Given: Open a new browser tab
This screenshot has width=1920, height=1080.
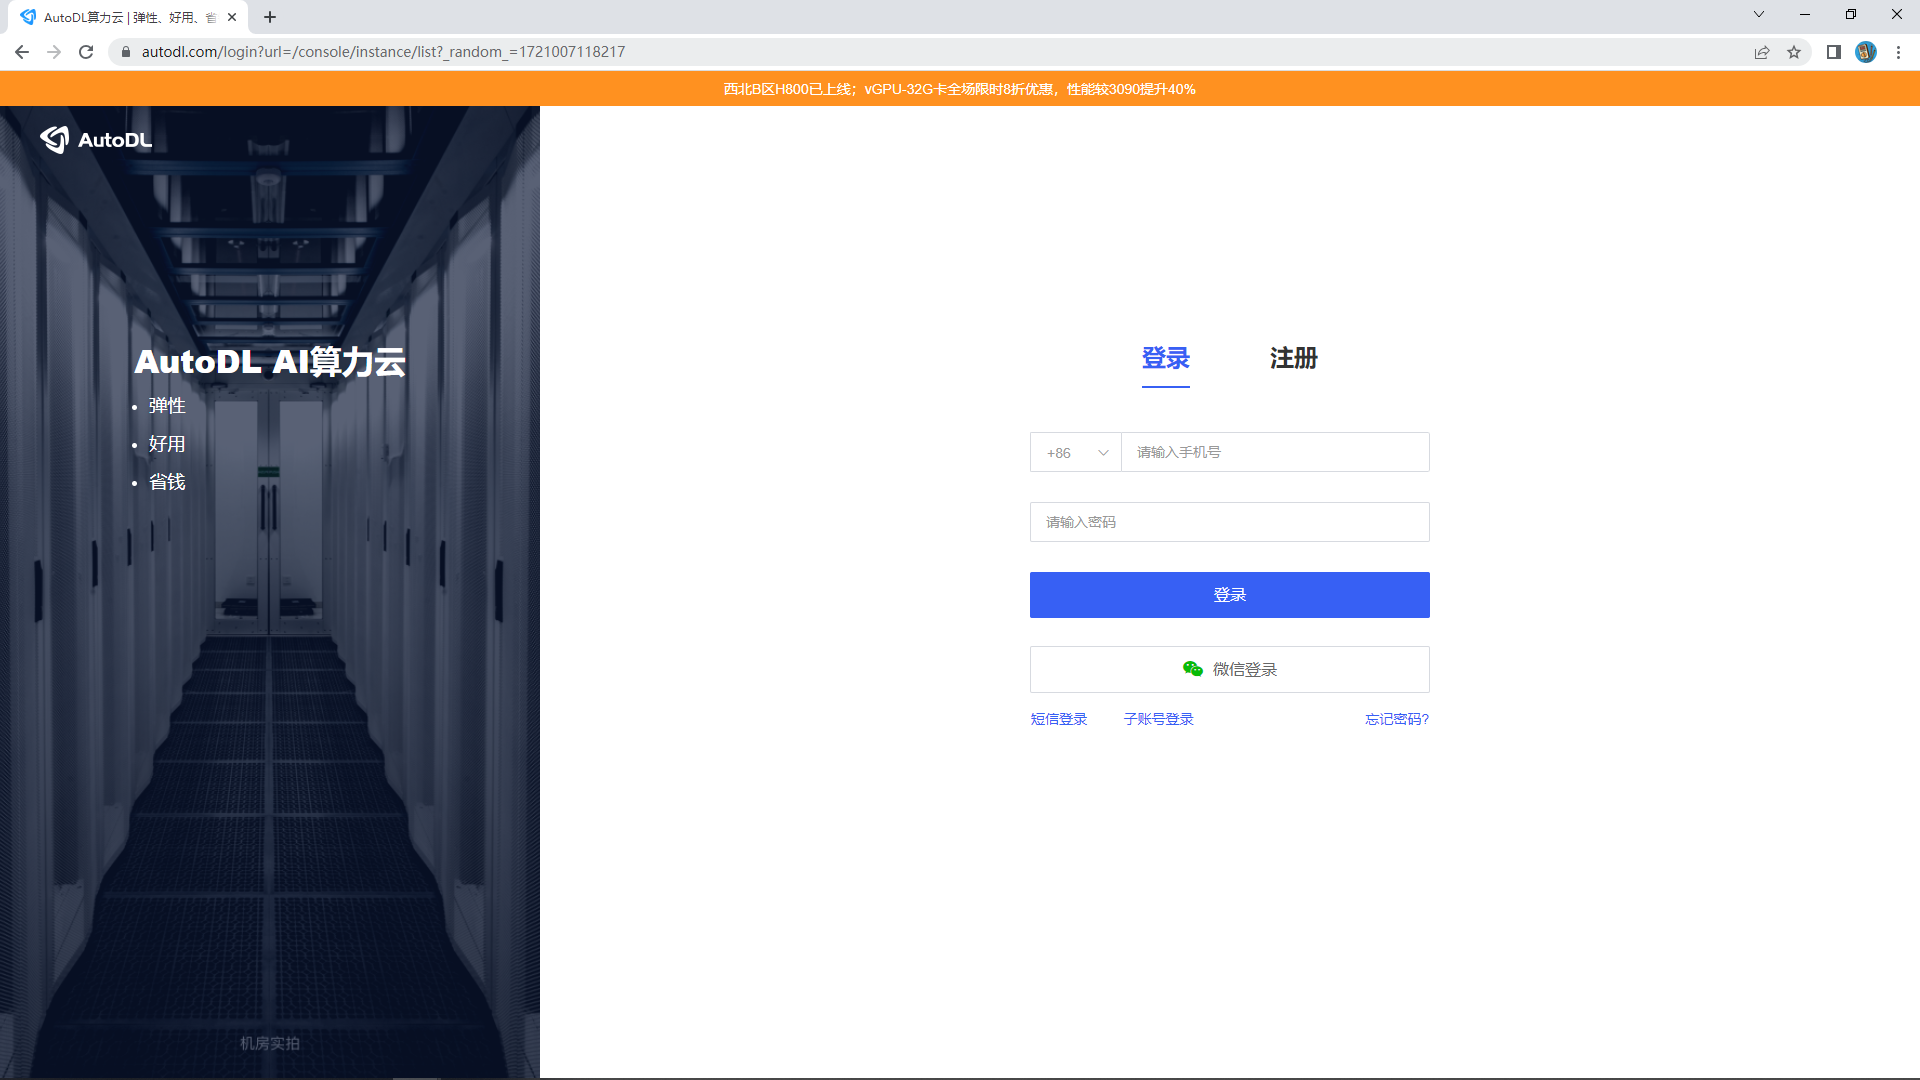Looking at the screenshot, I should point(270,17).
